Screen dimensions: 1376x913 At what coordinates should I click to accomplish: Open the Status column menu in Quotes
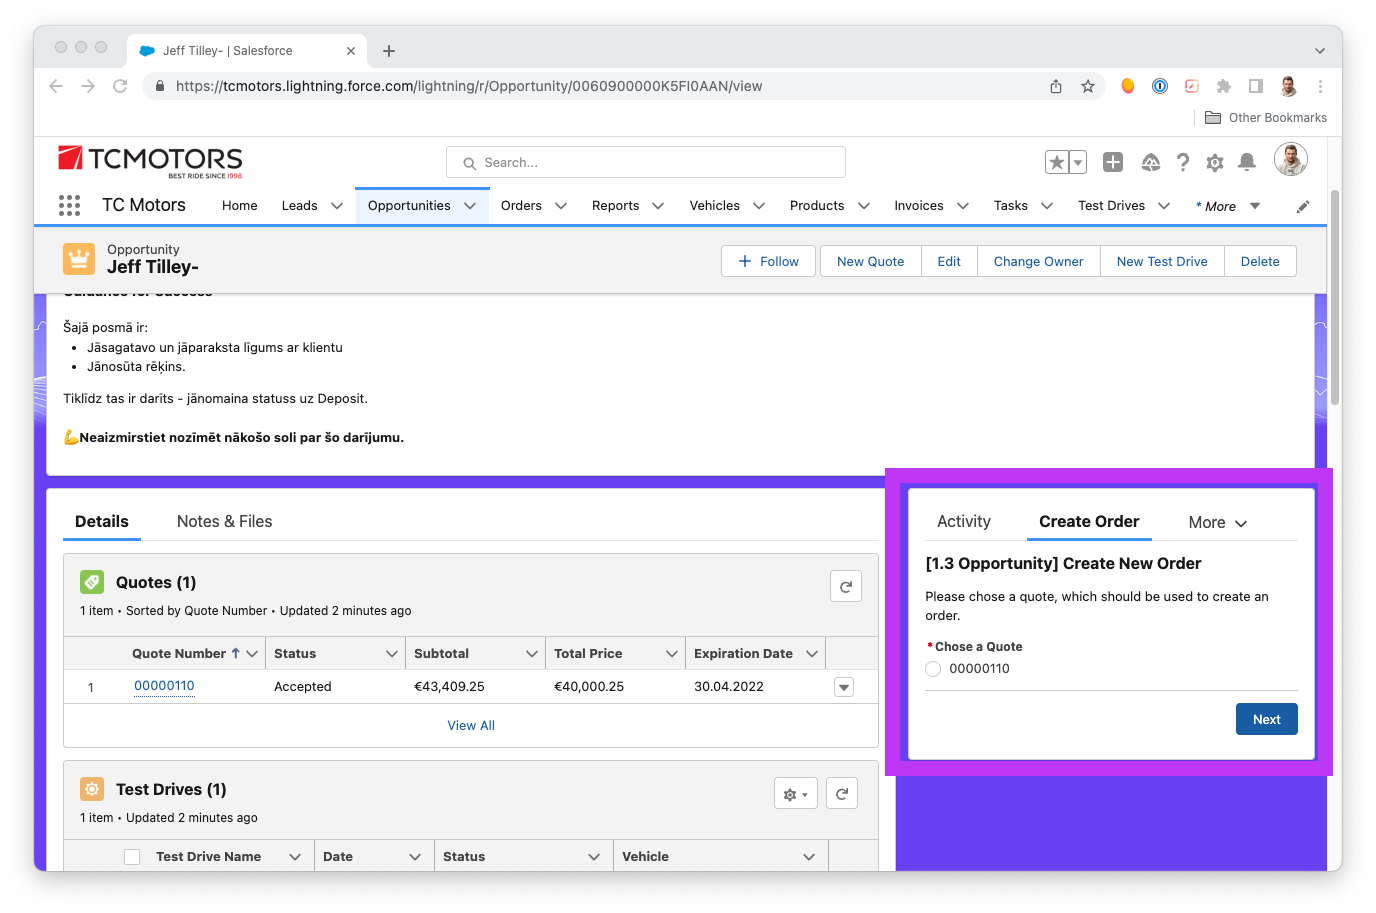pos(392,654)
